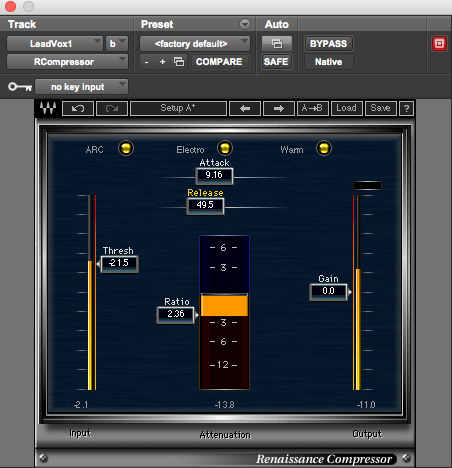Click the Attack label
452x468 pixels.
(x=214, y=163)
